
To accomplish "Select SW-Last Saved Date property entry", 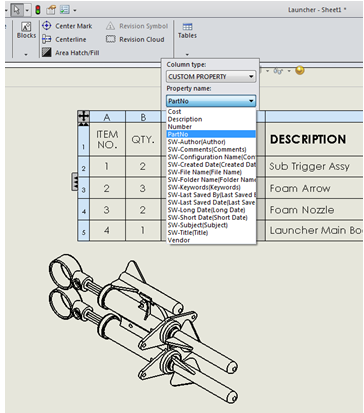I will pos(211,202).
